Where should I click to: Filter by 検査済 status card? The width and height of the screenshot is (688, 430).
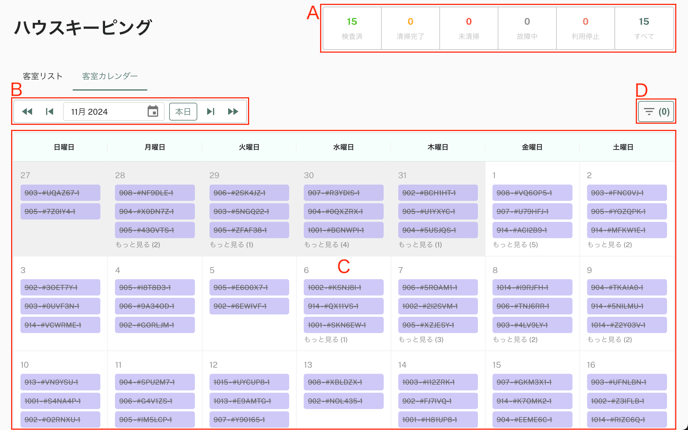click(x=352, y=28)
